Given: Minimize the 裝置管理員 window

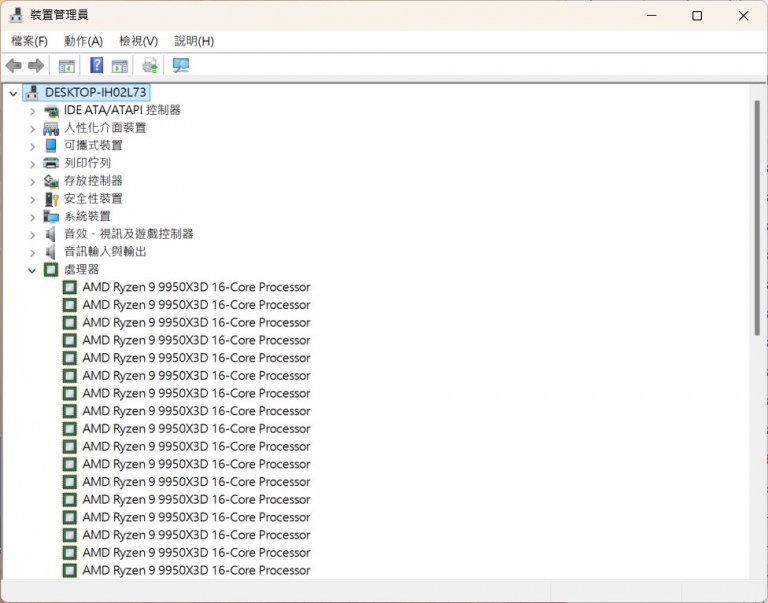Looking at the screenshot, I should (651, 16).
